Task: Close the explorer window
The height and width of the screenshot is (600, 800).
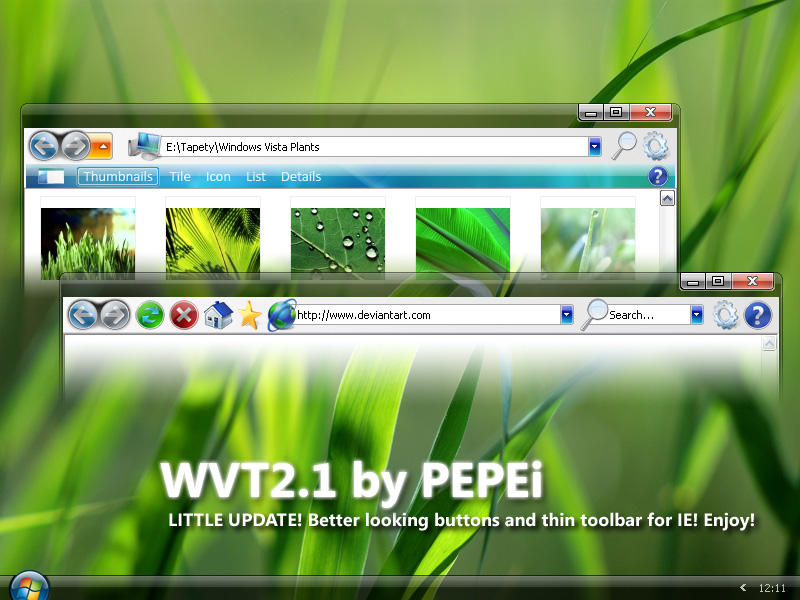Action: tap(650, 112)
